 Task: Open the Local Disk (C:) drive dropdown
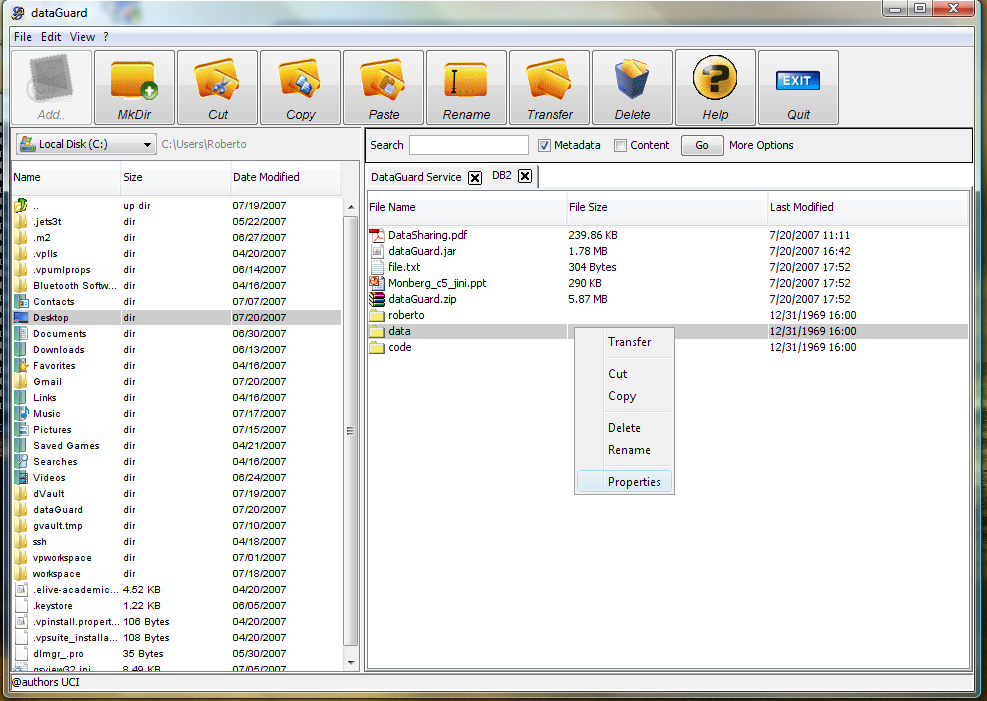[85, 145]
